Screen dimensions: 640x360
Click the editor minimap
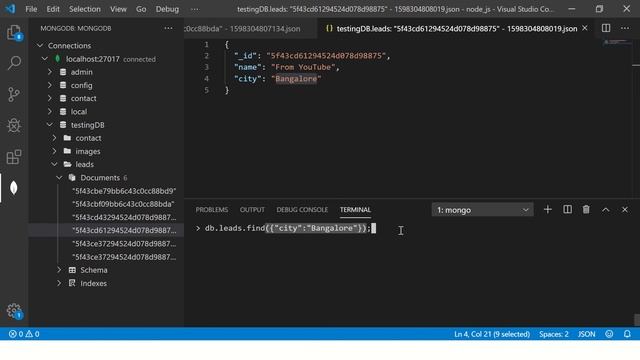click(x=617, y=42)
